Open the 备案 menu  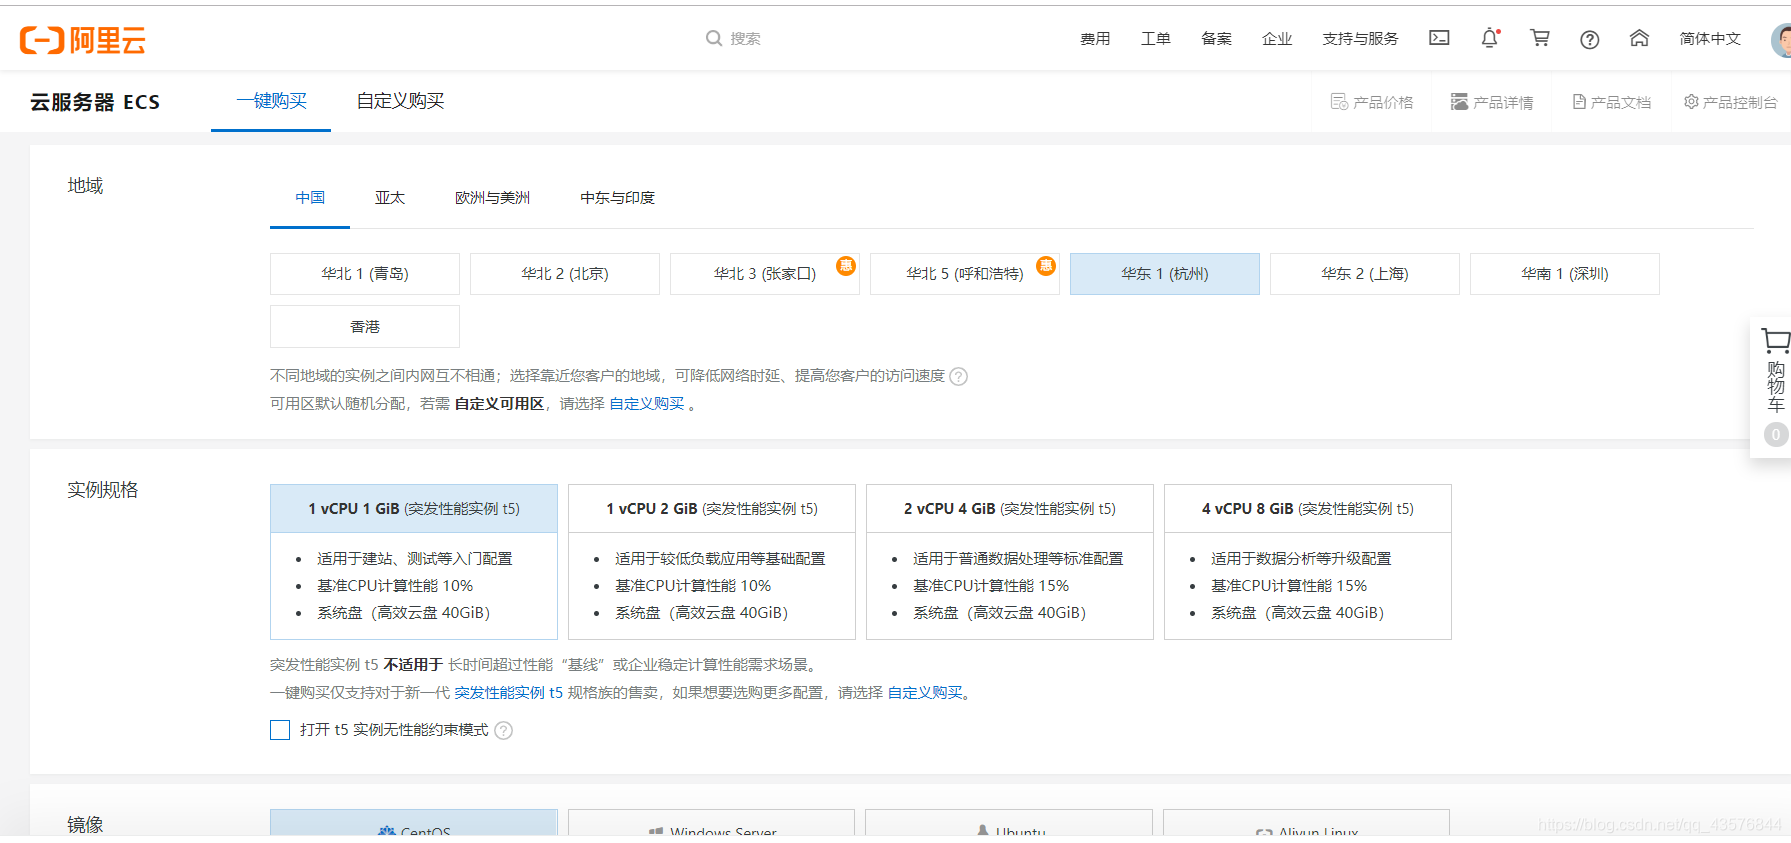click(x=1216, y=39)
